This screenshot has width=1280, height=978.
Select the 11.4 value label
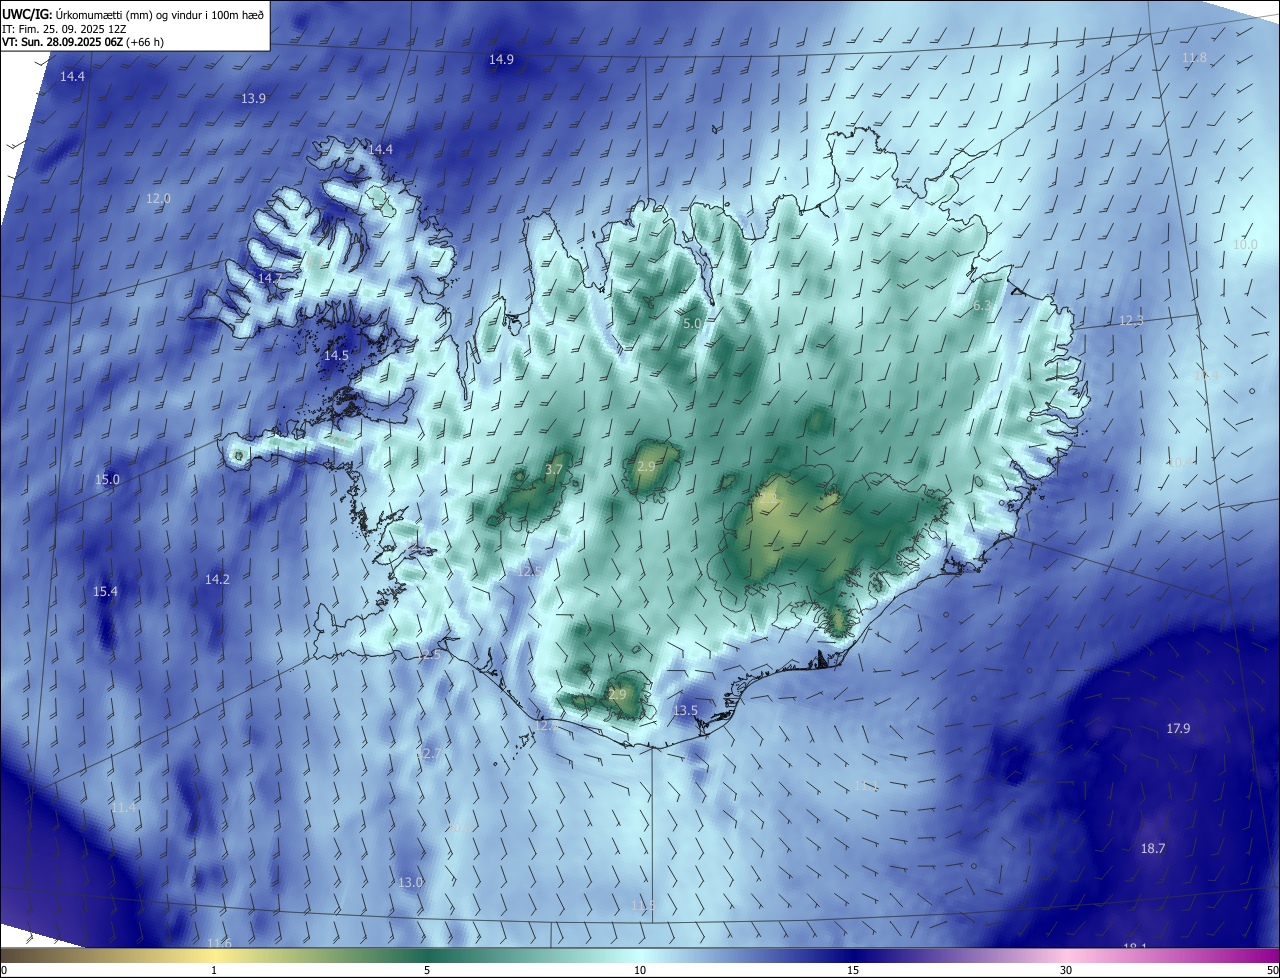coord(124,807)
